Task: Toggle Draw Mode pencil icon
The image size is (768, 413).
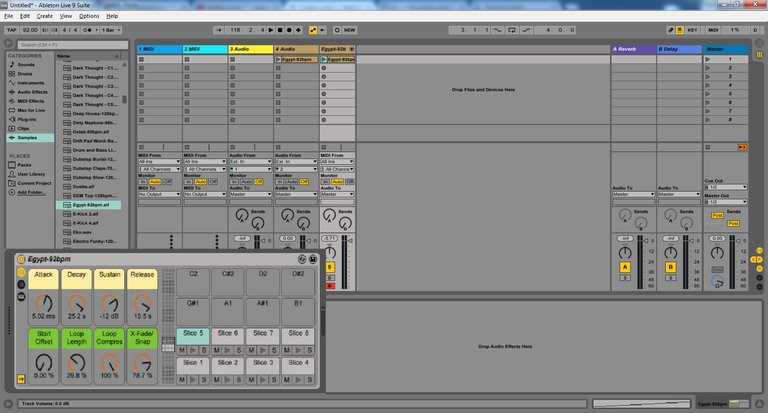Action: click(671, 30)
